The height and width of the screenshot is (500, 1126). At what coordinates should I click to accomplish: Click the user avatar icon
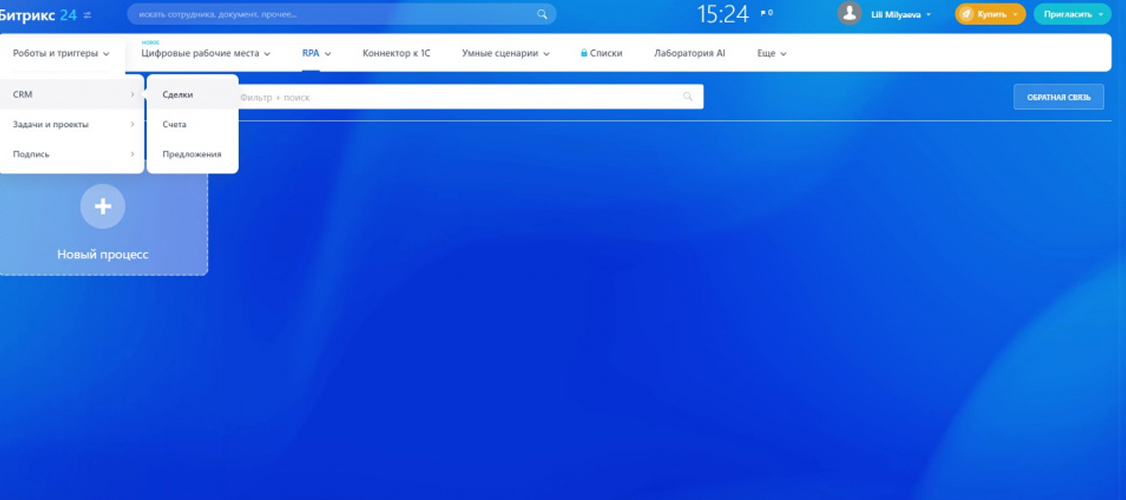coord(849,14)
